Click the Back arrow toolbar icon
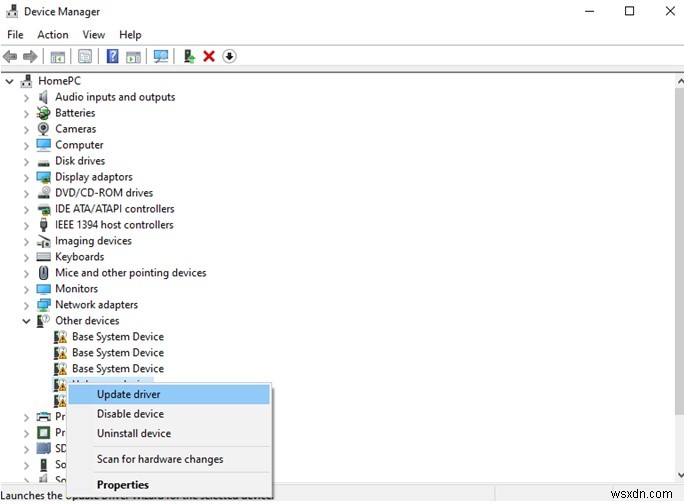Screen dimensions: 684x504 pyautogui.click(x=10, y=56)
